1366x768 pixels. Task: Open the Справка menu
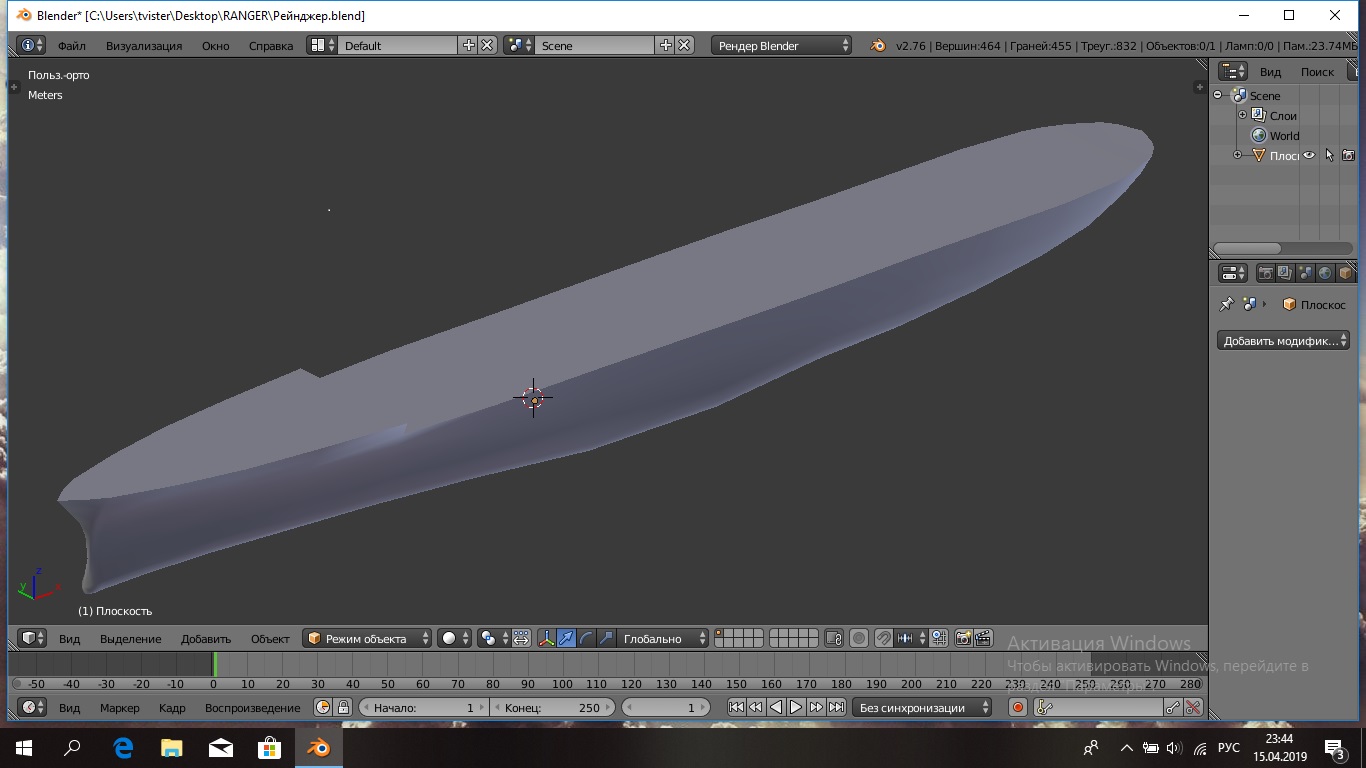point(270,46)
